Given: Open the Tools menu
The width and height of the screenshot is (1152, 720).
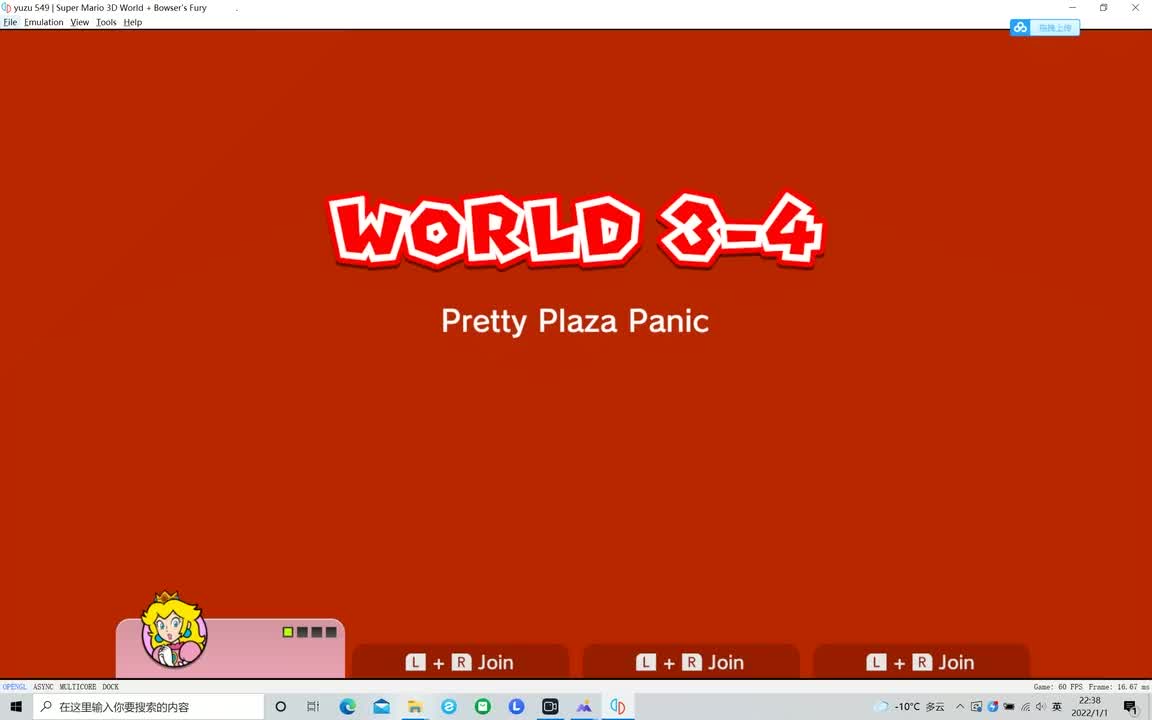Looking at the screenshot, I should pos(106,22).
